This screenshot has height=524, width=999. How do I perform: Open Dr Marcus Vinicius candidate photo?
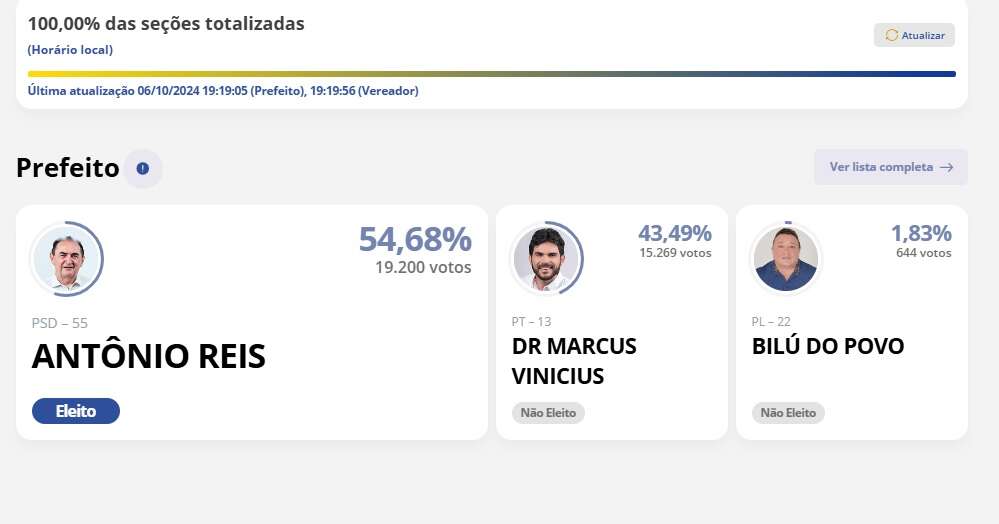[x=546, y=259]
